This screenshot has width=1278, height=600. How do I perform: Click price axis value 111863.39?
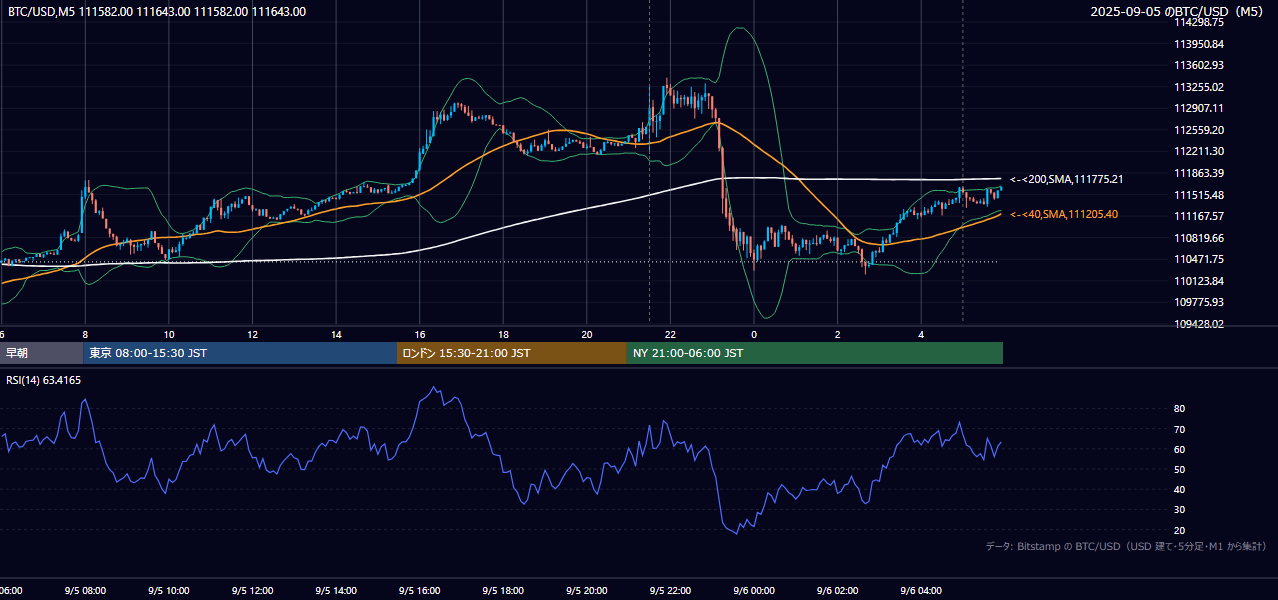pyautogui.click(x=1199, y=173)
